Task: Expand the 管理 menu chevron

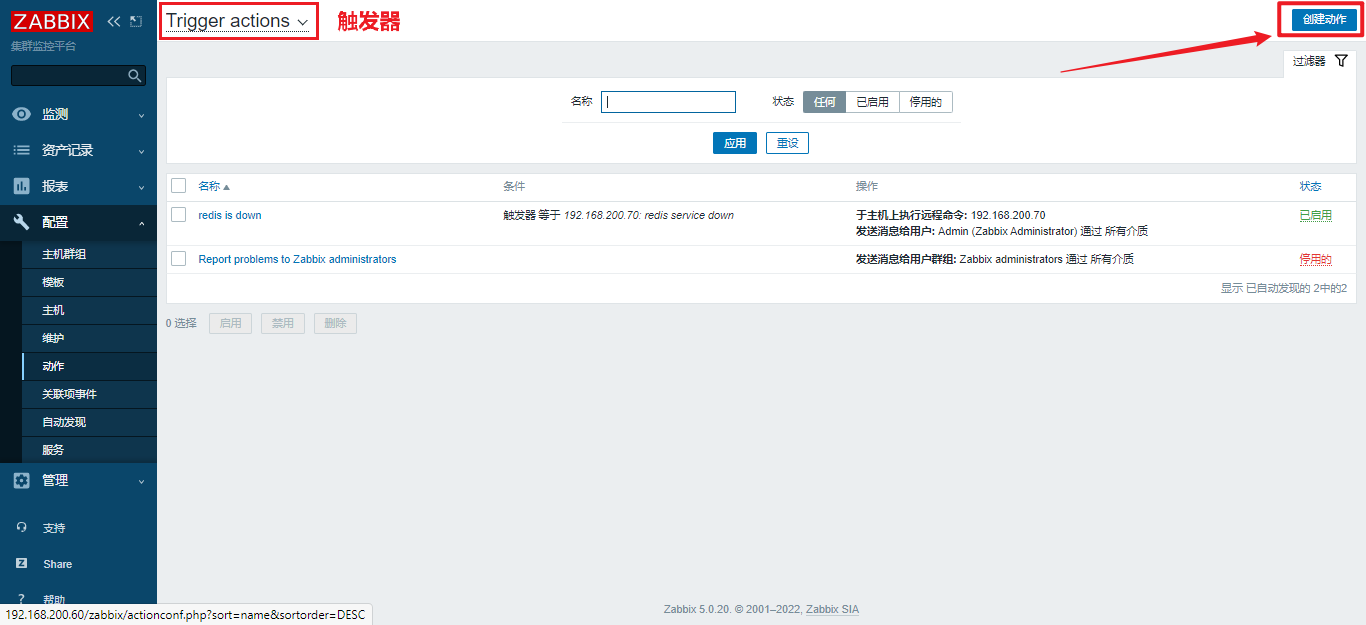Action: pyautogui.click(x=141, y=481)
